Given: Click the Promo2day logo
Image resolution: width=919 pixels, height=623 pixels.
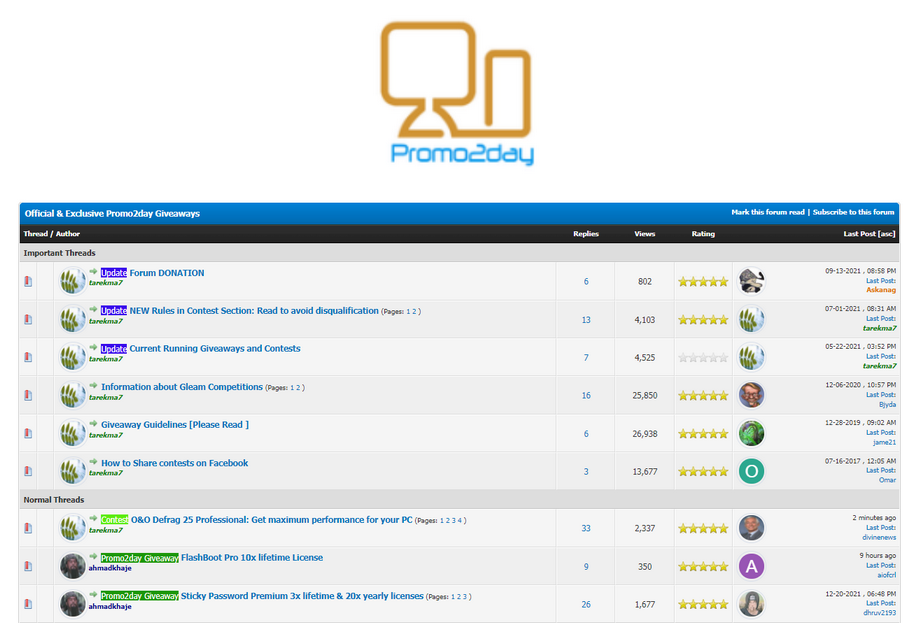Looking at the screenshot, I should (457, 94).
